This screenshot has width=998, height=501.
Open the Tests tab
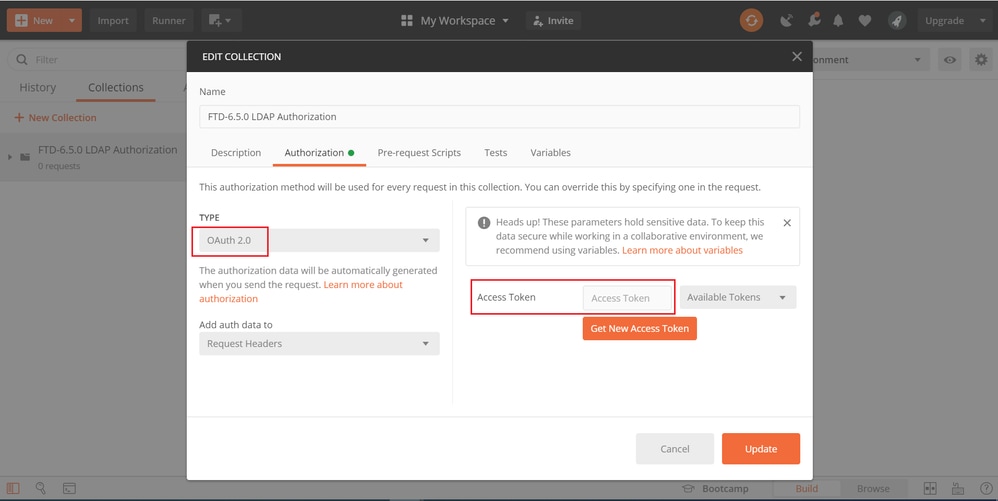pos(495,153)
